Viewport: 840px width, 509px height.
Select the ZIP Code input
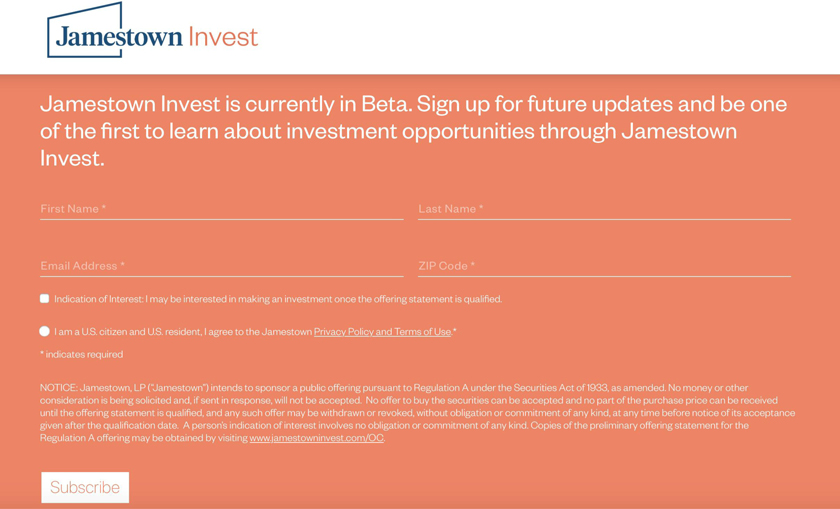tap(604, 266)
